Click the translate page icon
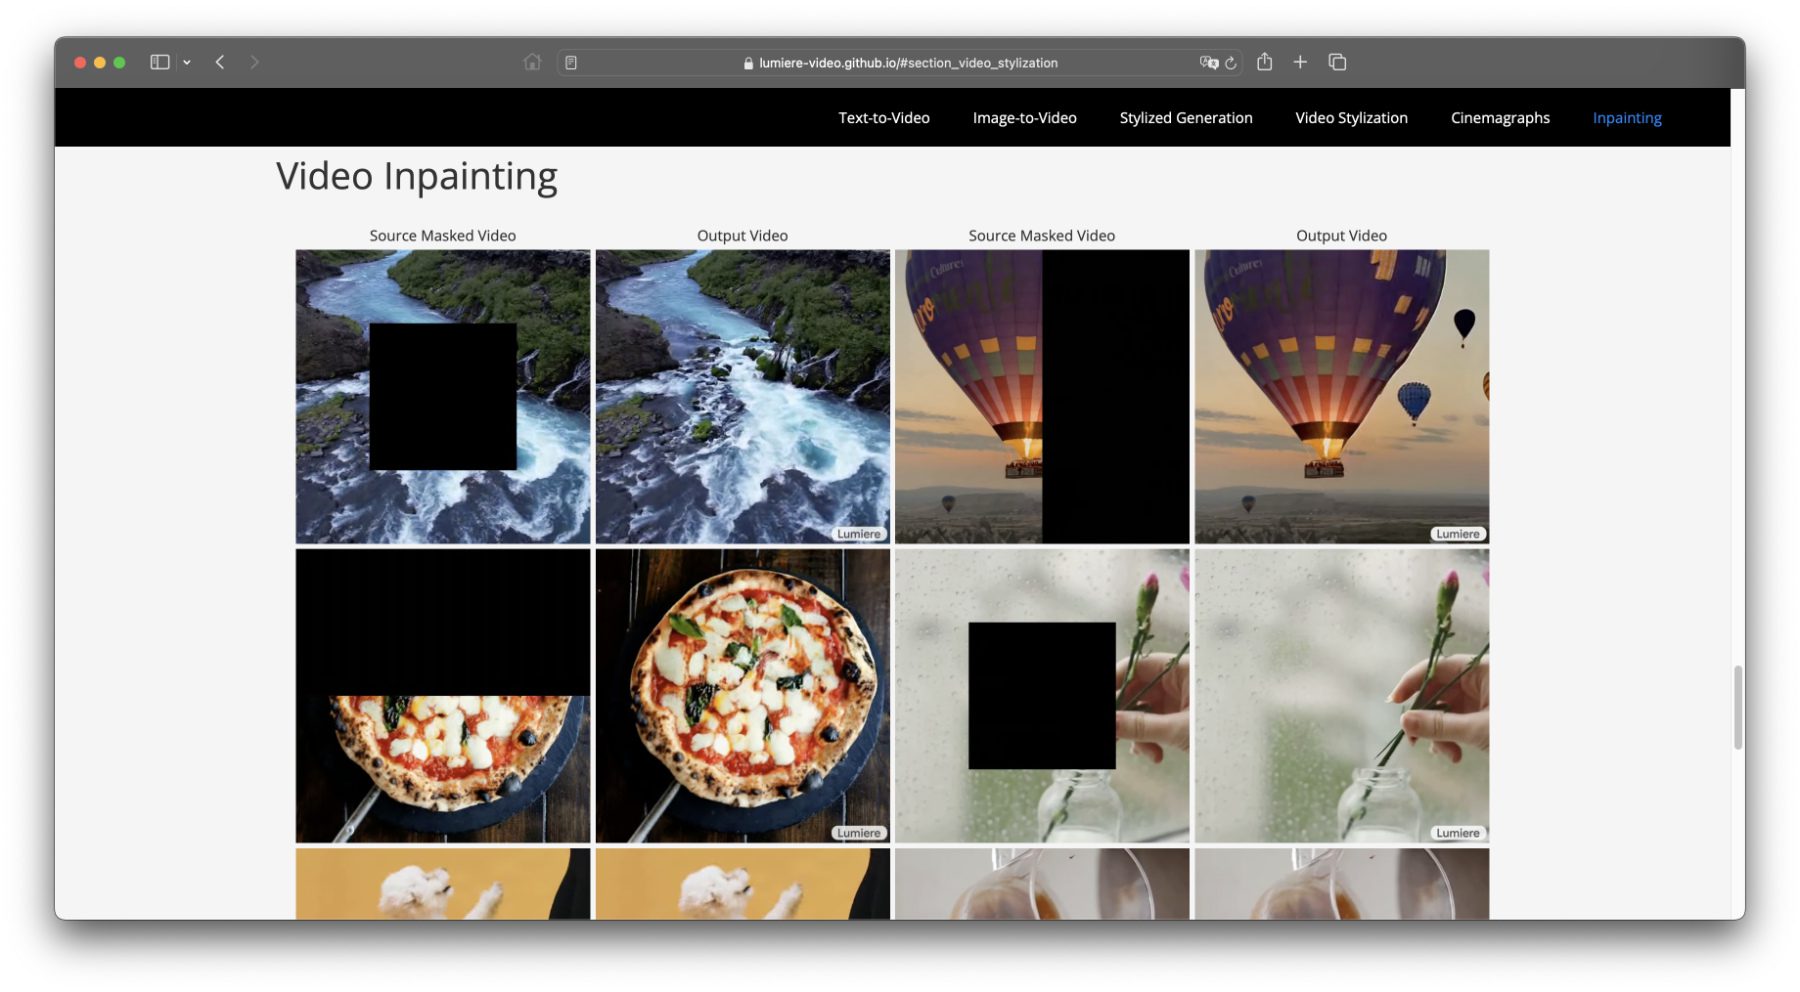The height and width of the screenshot is (992, 1800). [x=1208, y=62]
